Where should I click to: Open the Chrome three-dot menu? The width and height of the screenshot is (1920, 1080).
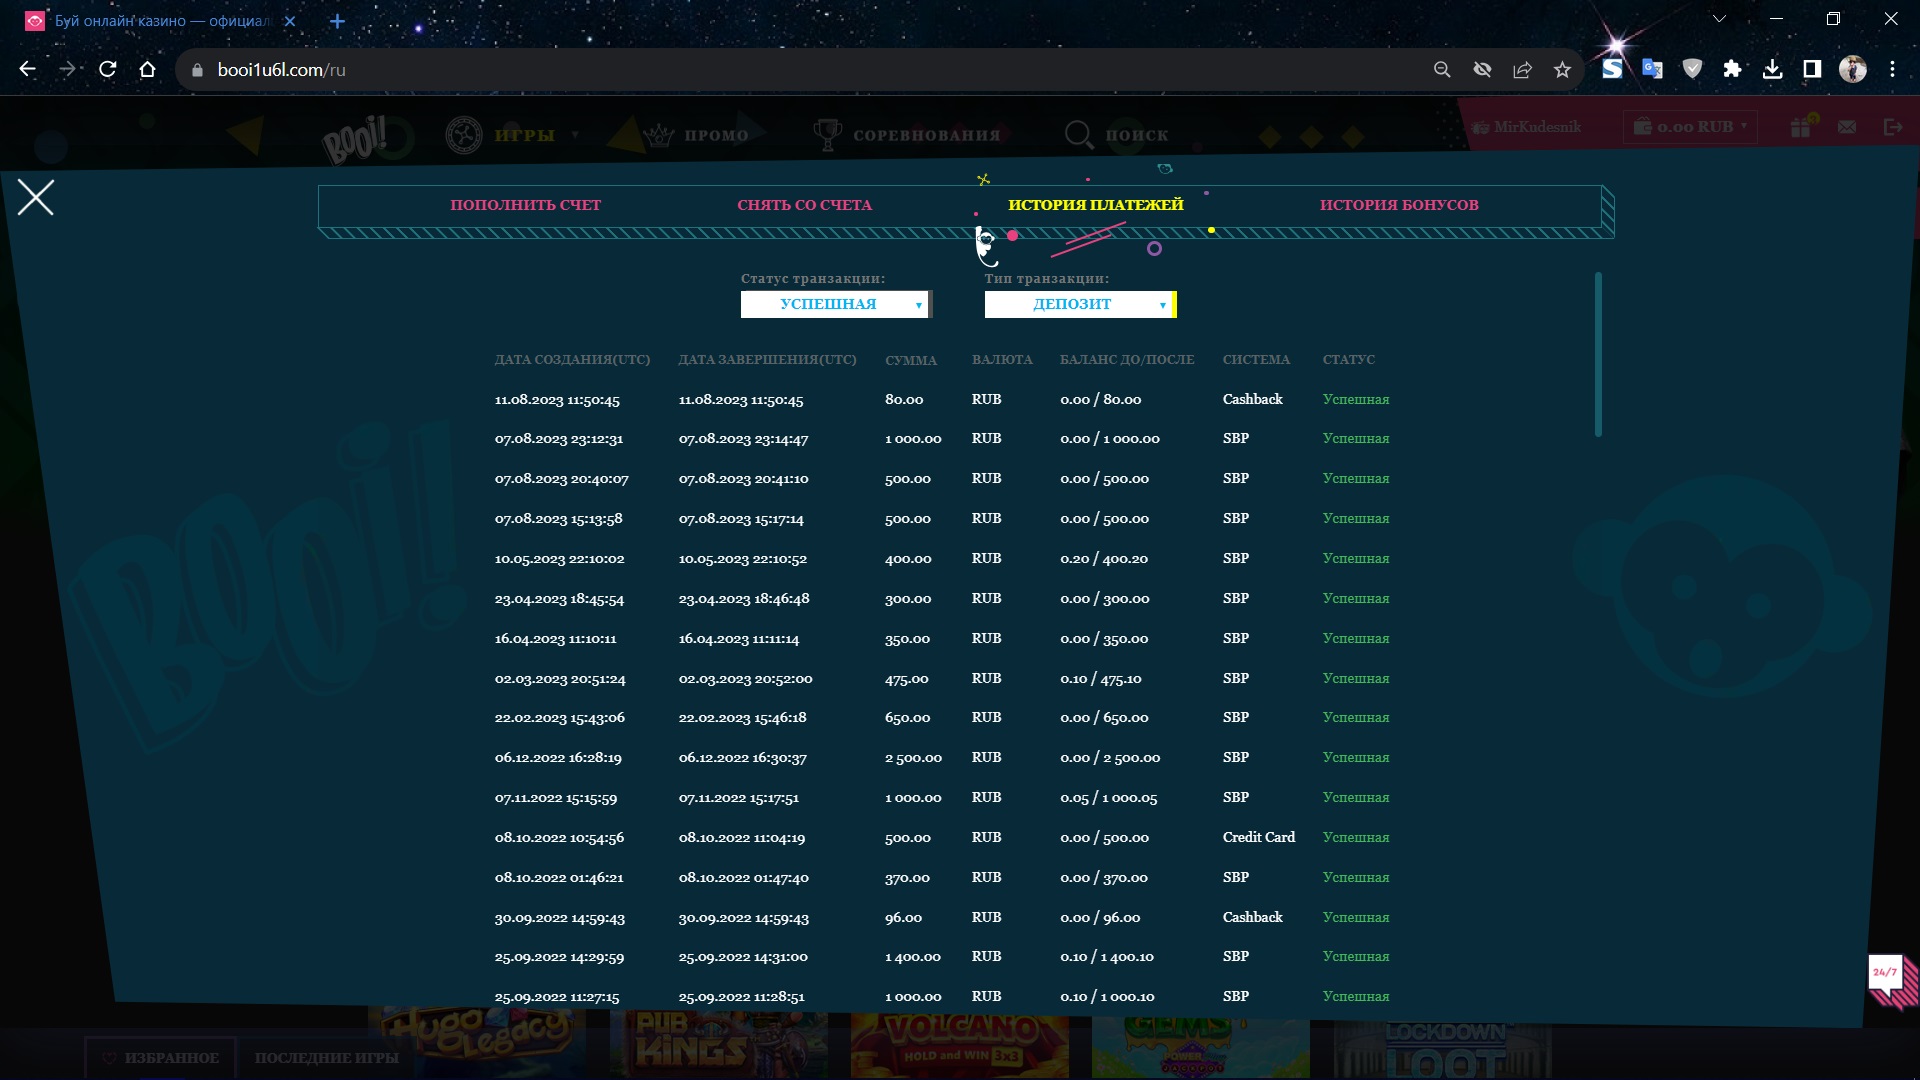[x=1892, y=70]
